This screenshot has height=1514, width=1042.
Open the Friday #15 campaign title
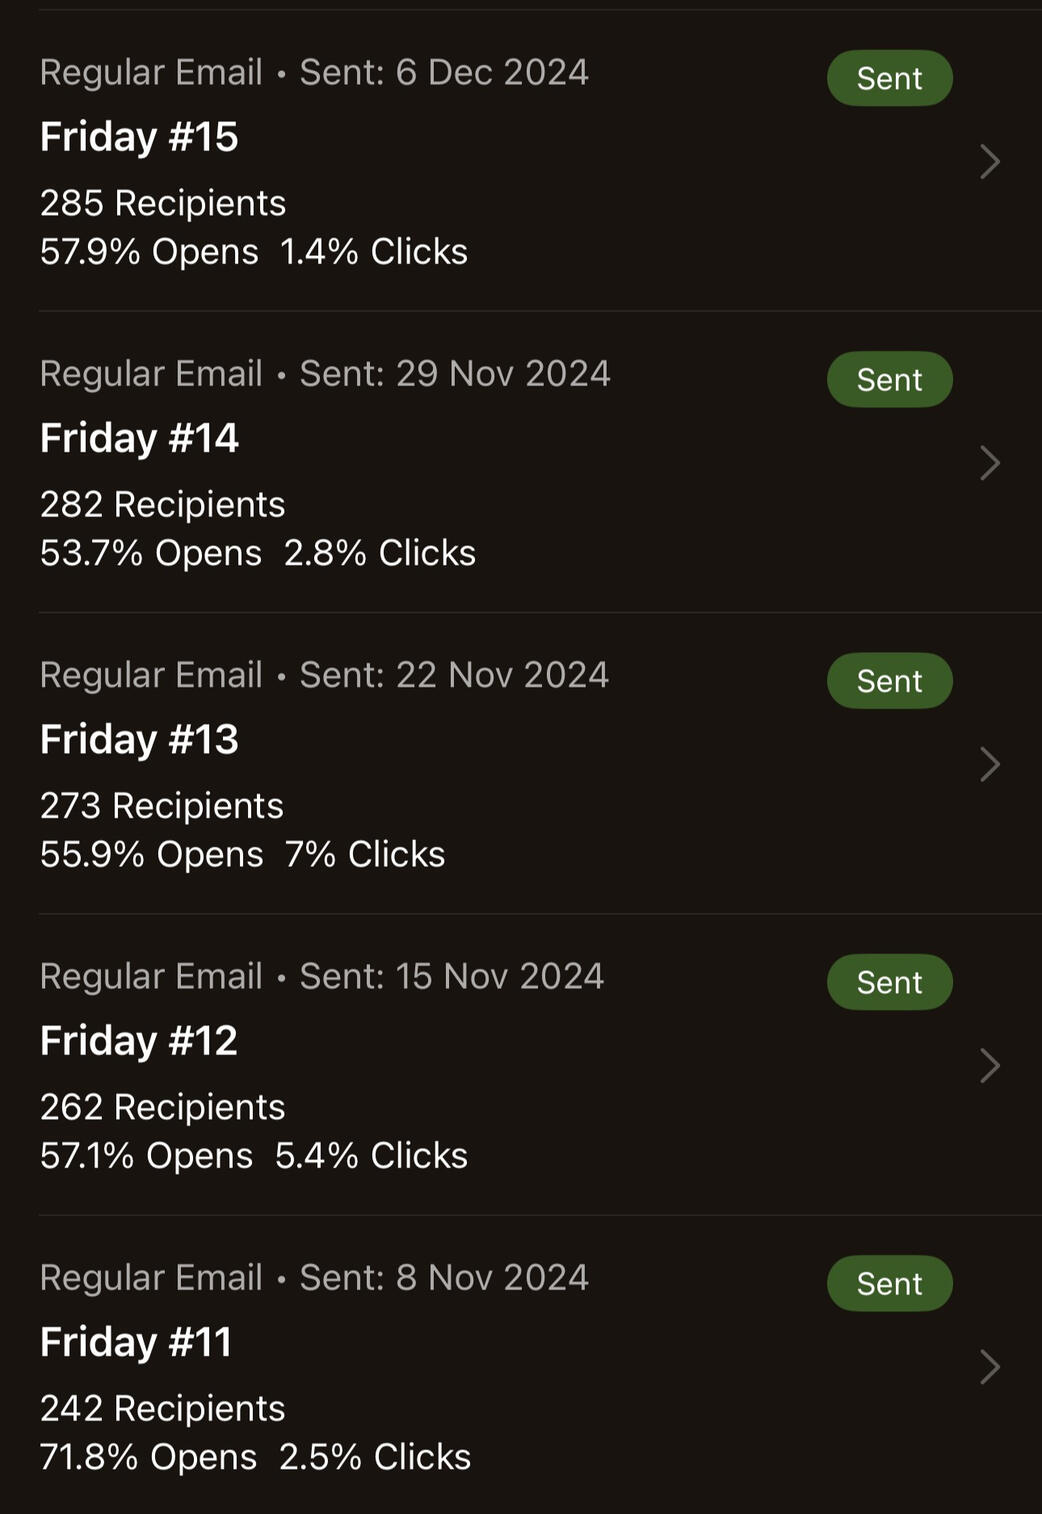click(x=139, y=137)
